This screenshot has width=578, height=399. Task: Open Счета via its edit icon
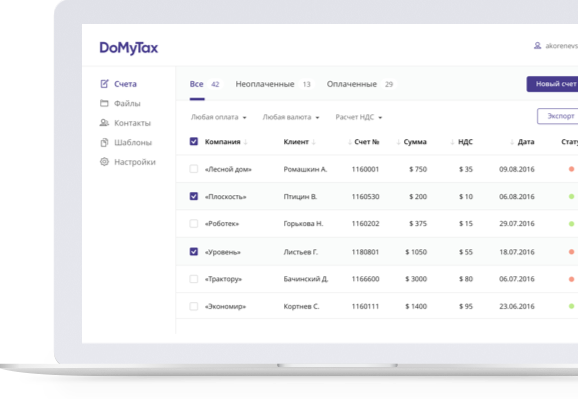point(104,84)
